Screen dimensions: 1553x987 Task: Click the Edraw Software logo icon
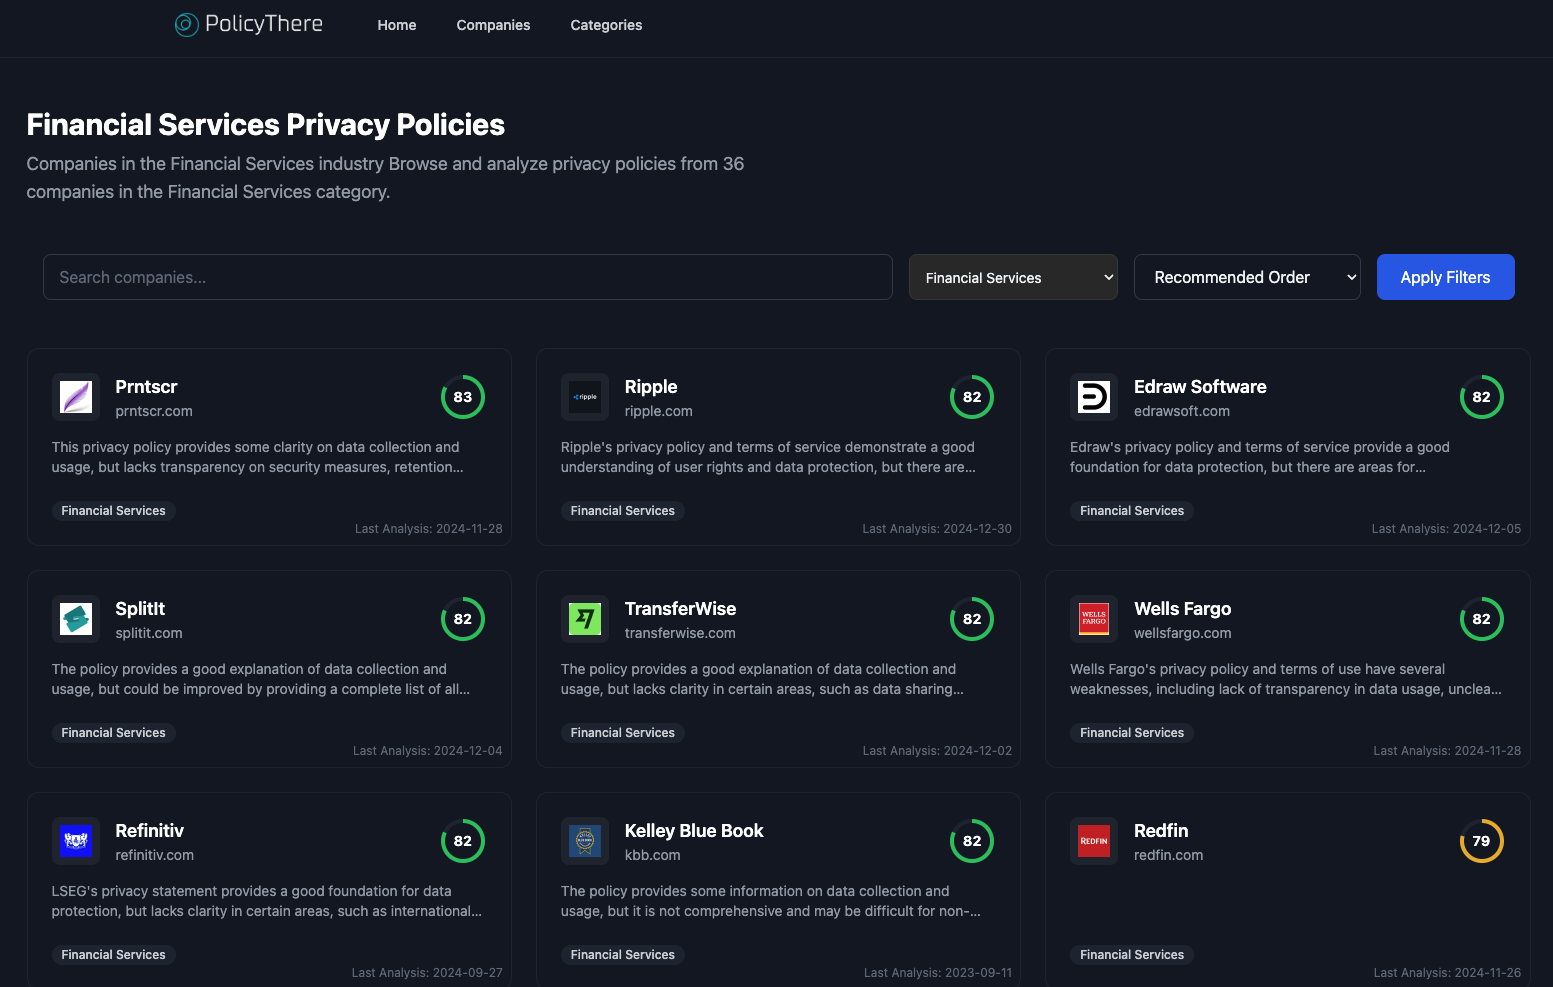tap(1094, 397)
